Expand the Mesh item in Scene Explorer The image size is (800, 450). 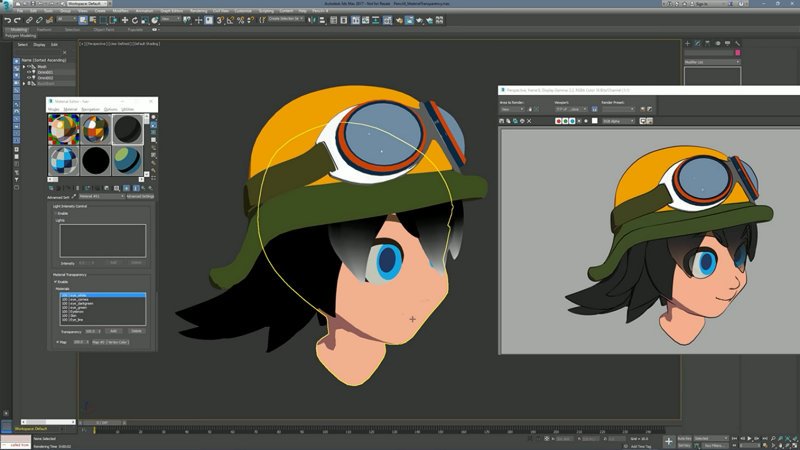[23, 66]
